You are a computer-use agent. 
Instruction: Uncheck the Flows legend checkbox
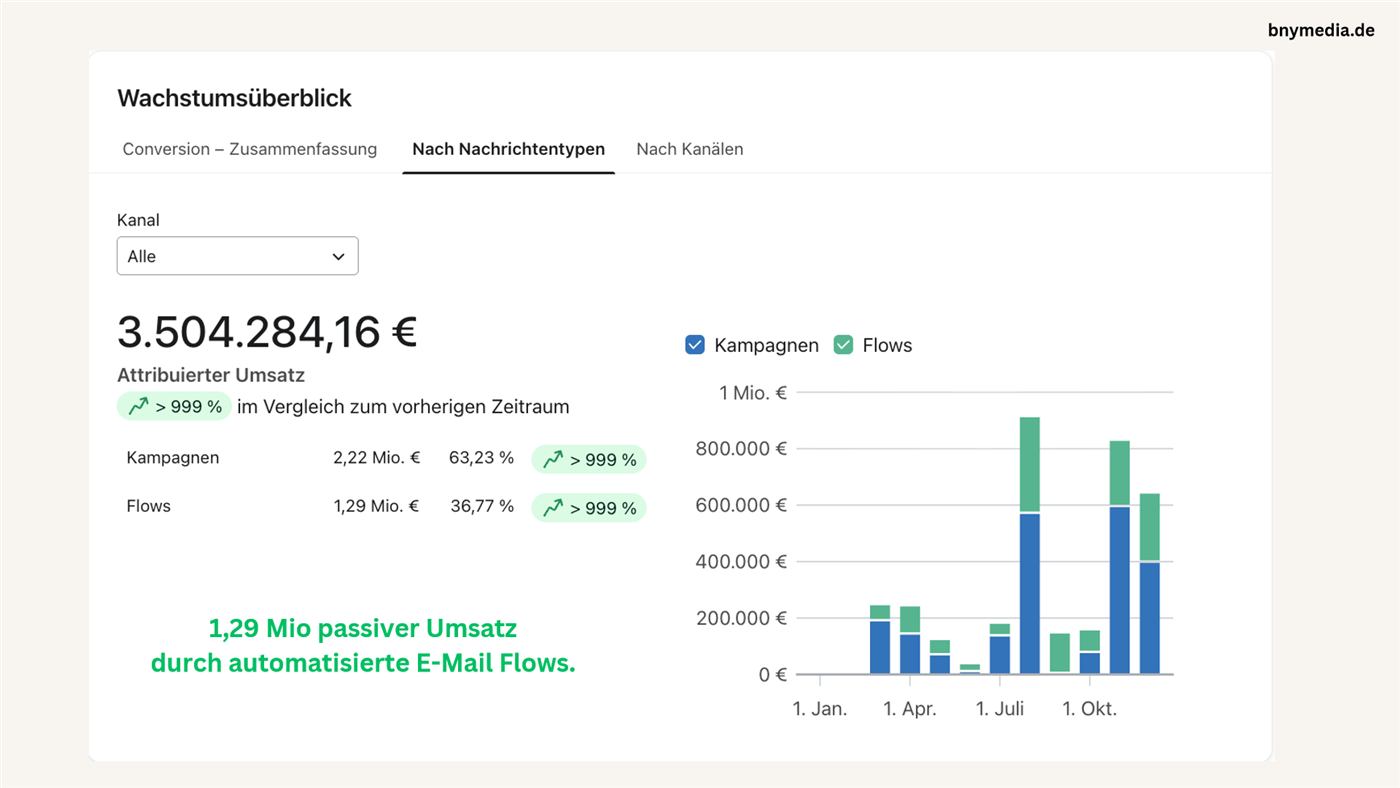[843, 345]
